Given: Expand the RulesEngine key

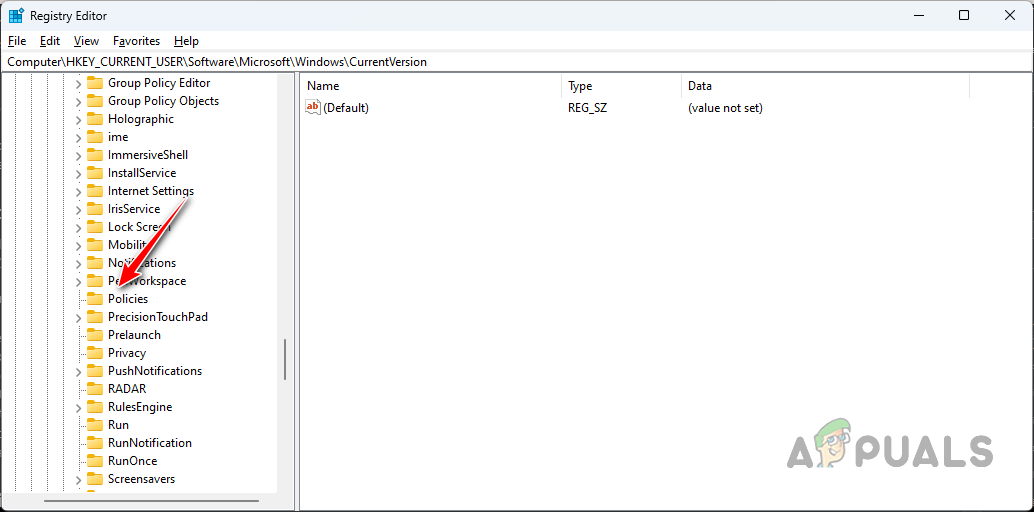Looking at the screenshot, I should (78, 407).
